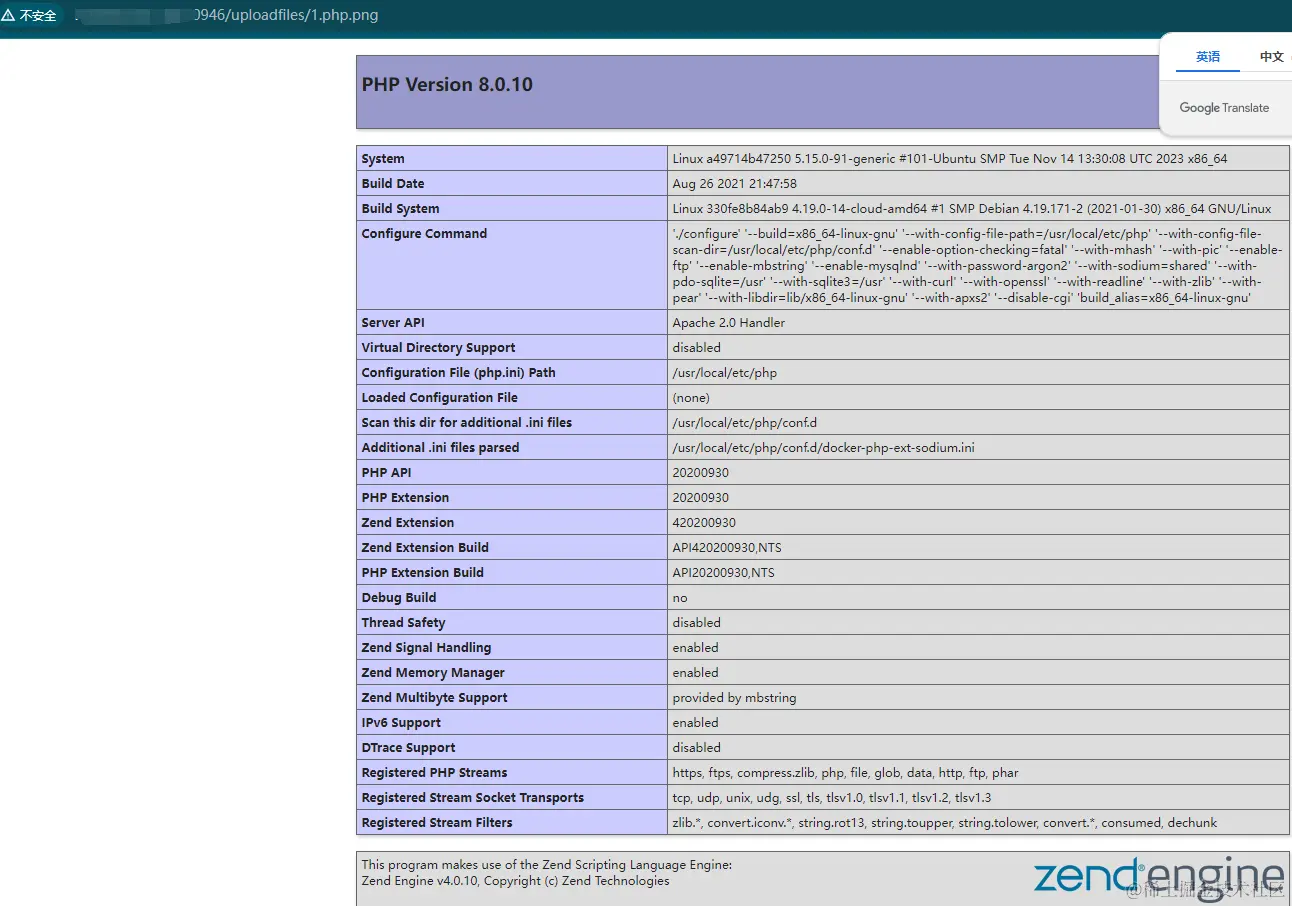Click the Configure Command label

(x=424, y=234)
